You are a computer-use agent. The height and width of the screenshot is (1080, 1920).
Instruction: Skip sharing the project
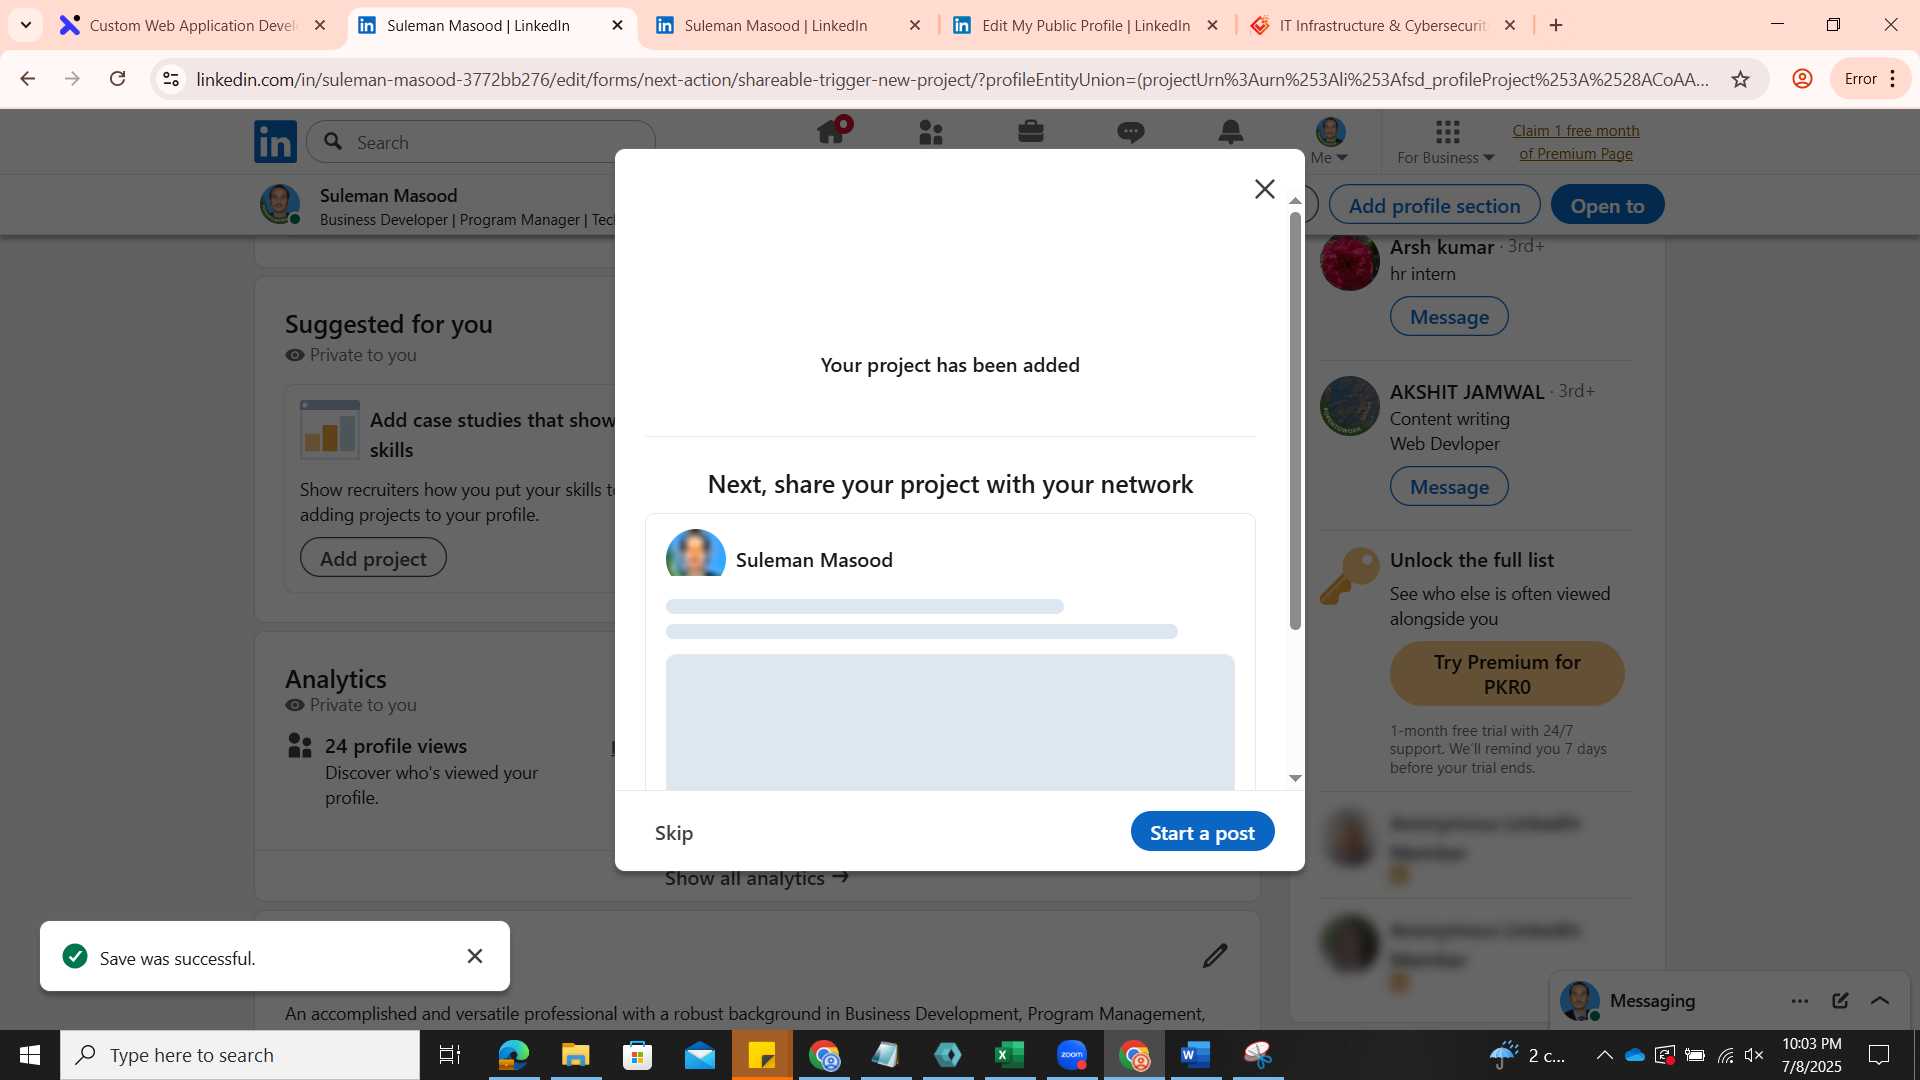tap(674, 833)
